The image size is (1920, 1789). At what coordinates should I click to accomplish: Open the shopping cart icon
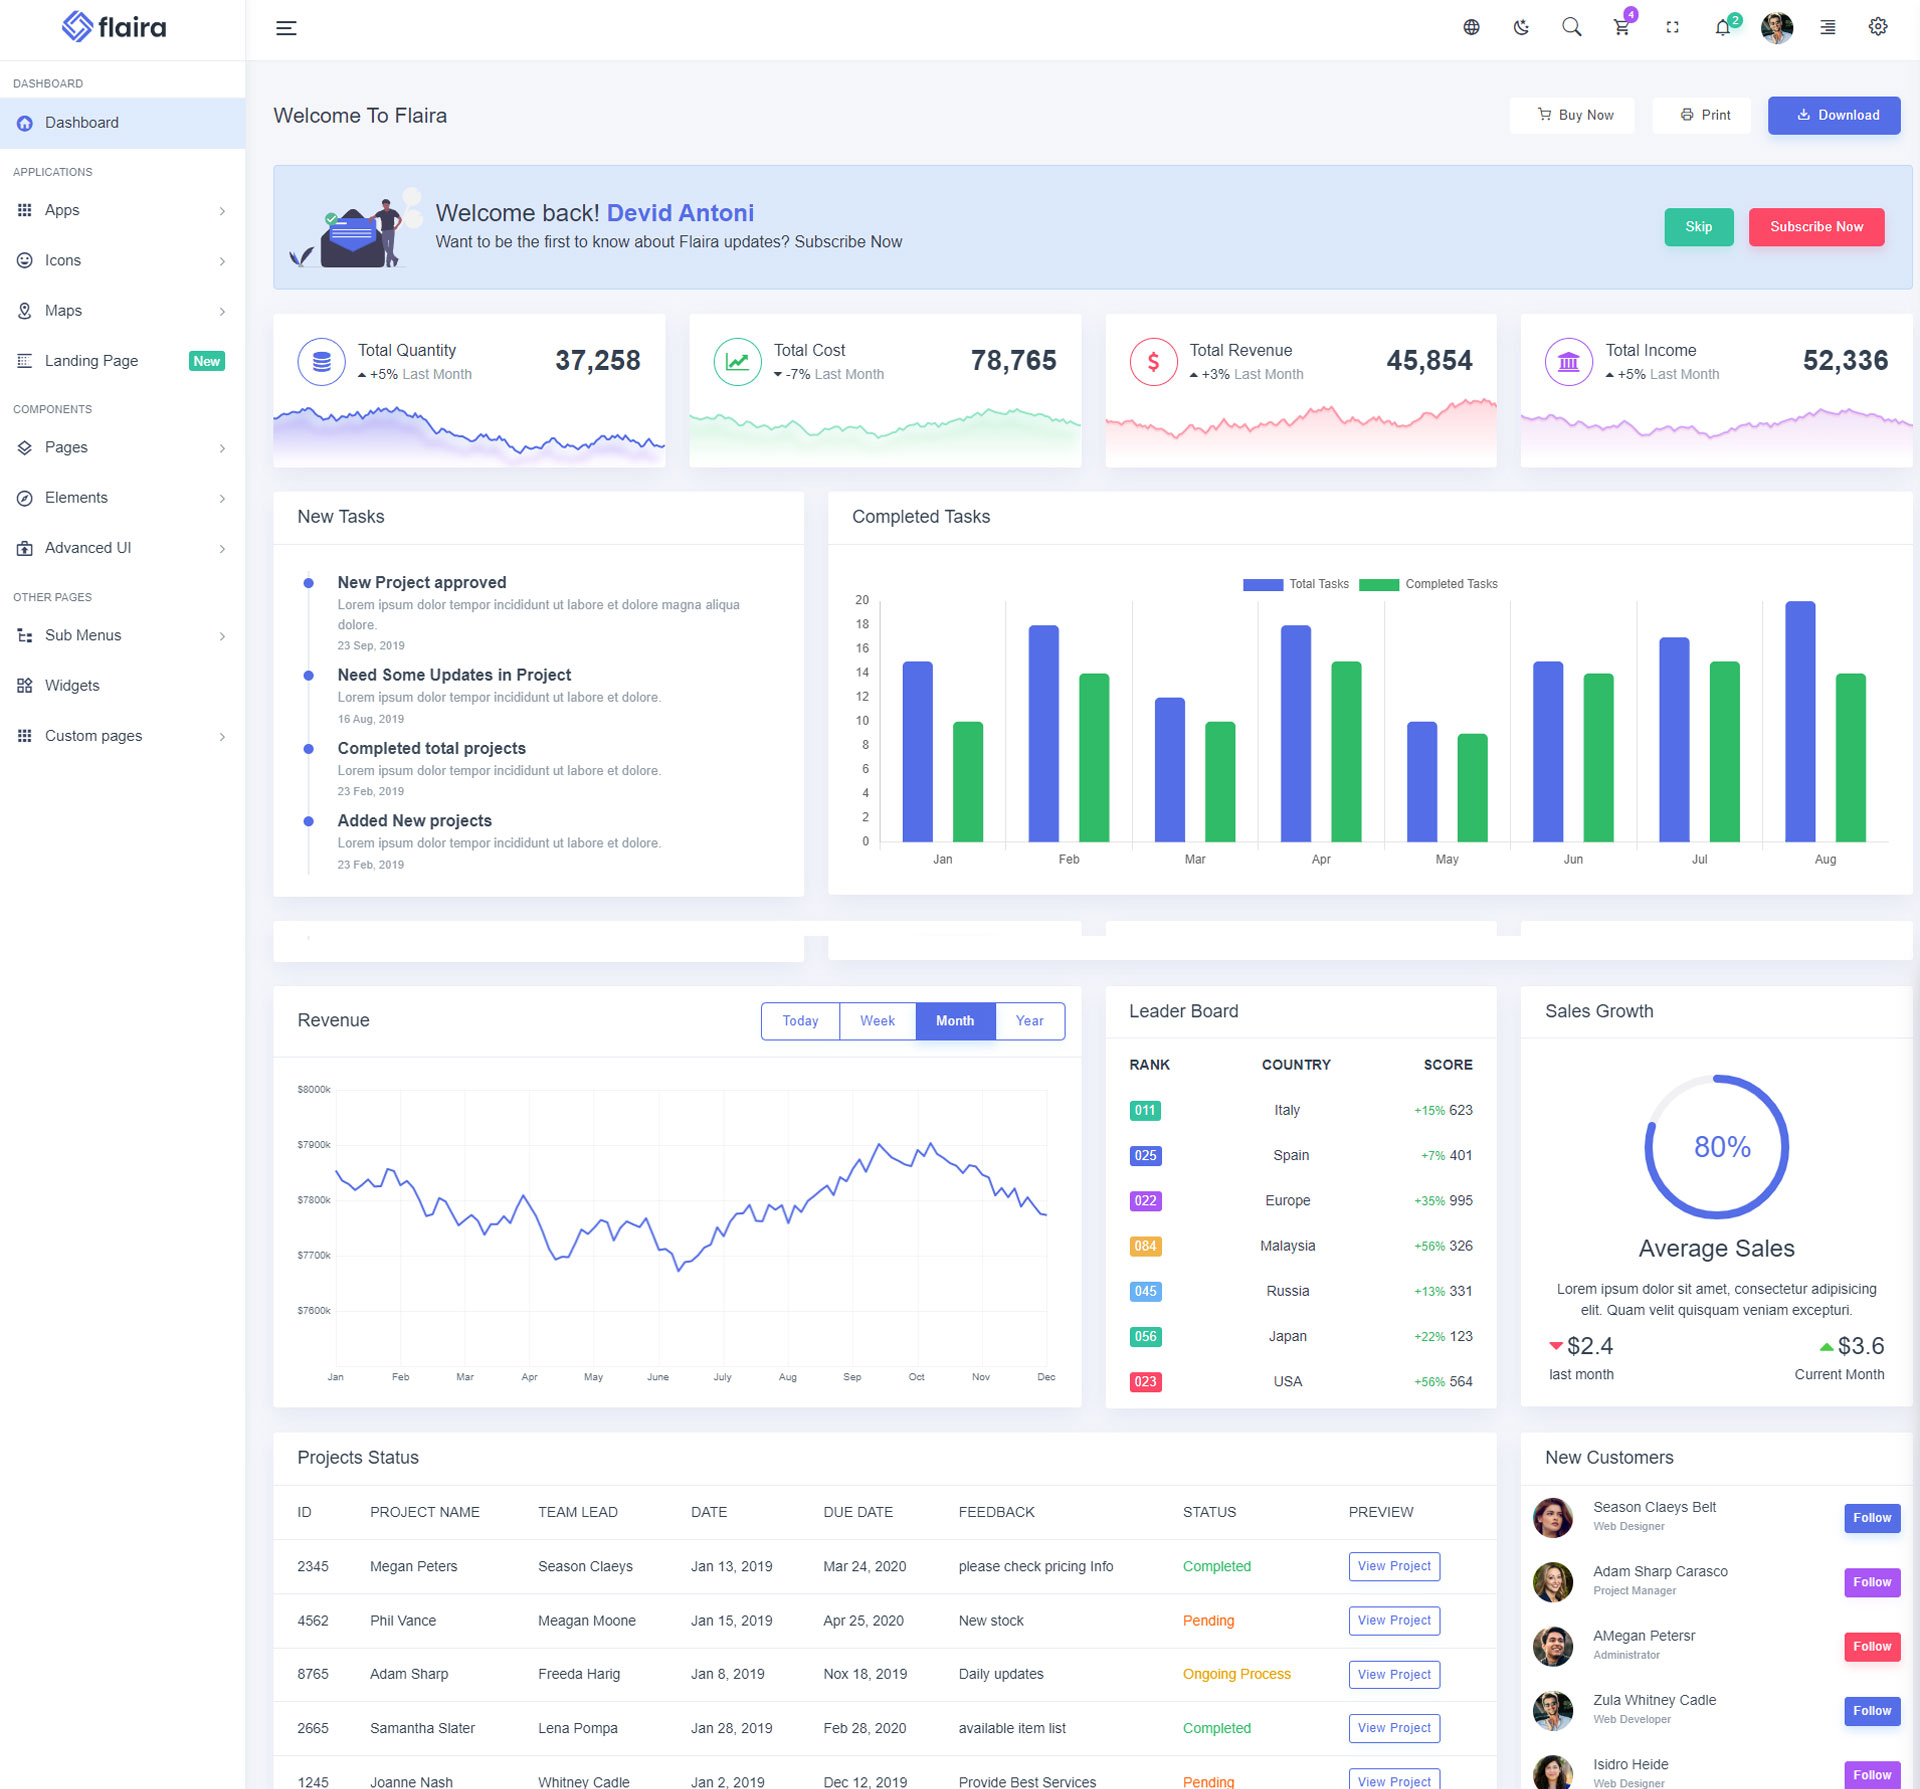click(1621, 28)
